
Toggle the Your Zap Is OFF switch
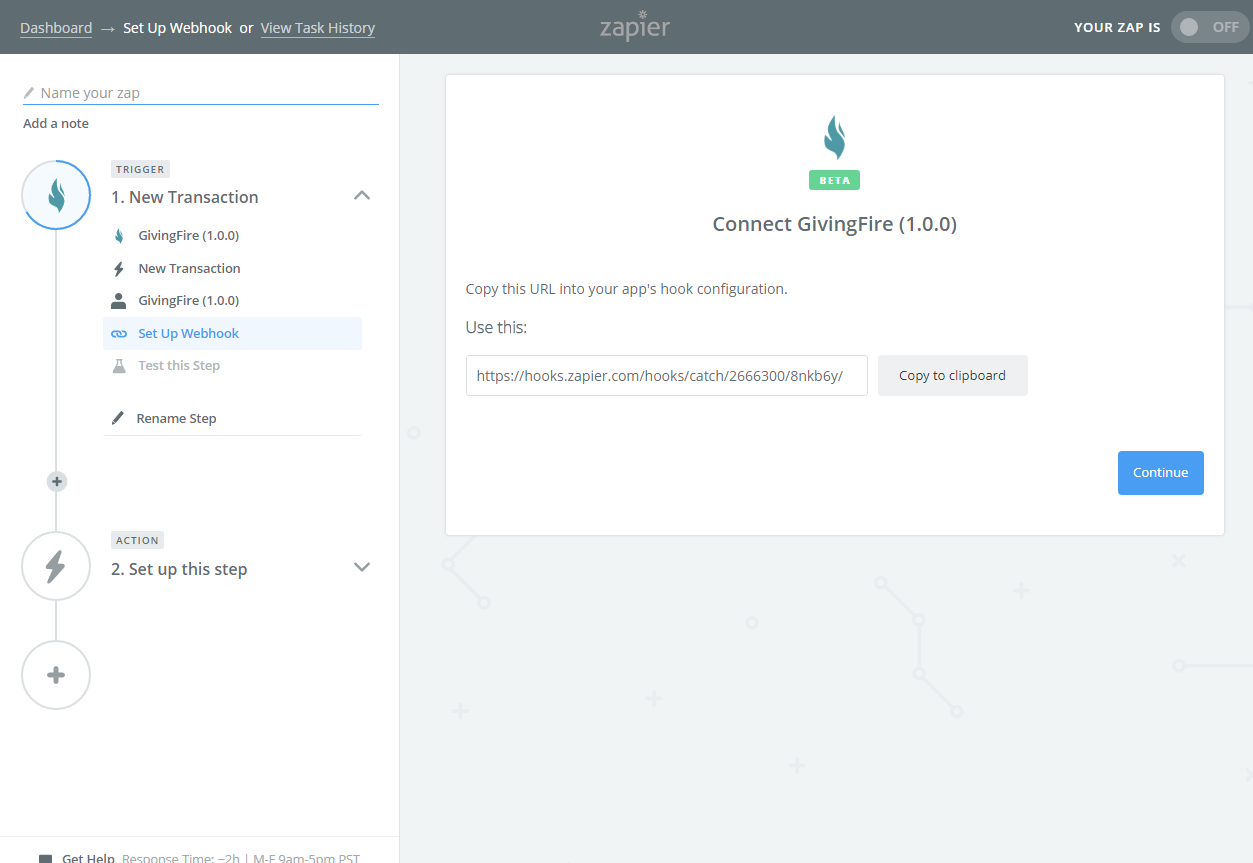[1210, 27]
